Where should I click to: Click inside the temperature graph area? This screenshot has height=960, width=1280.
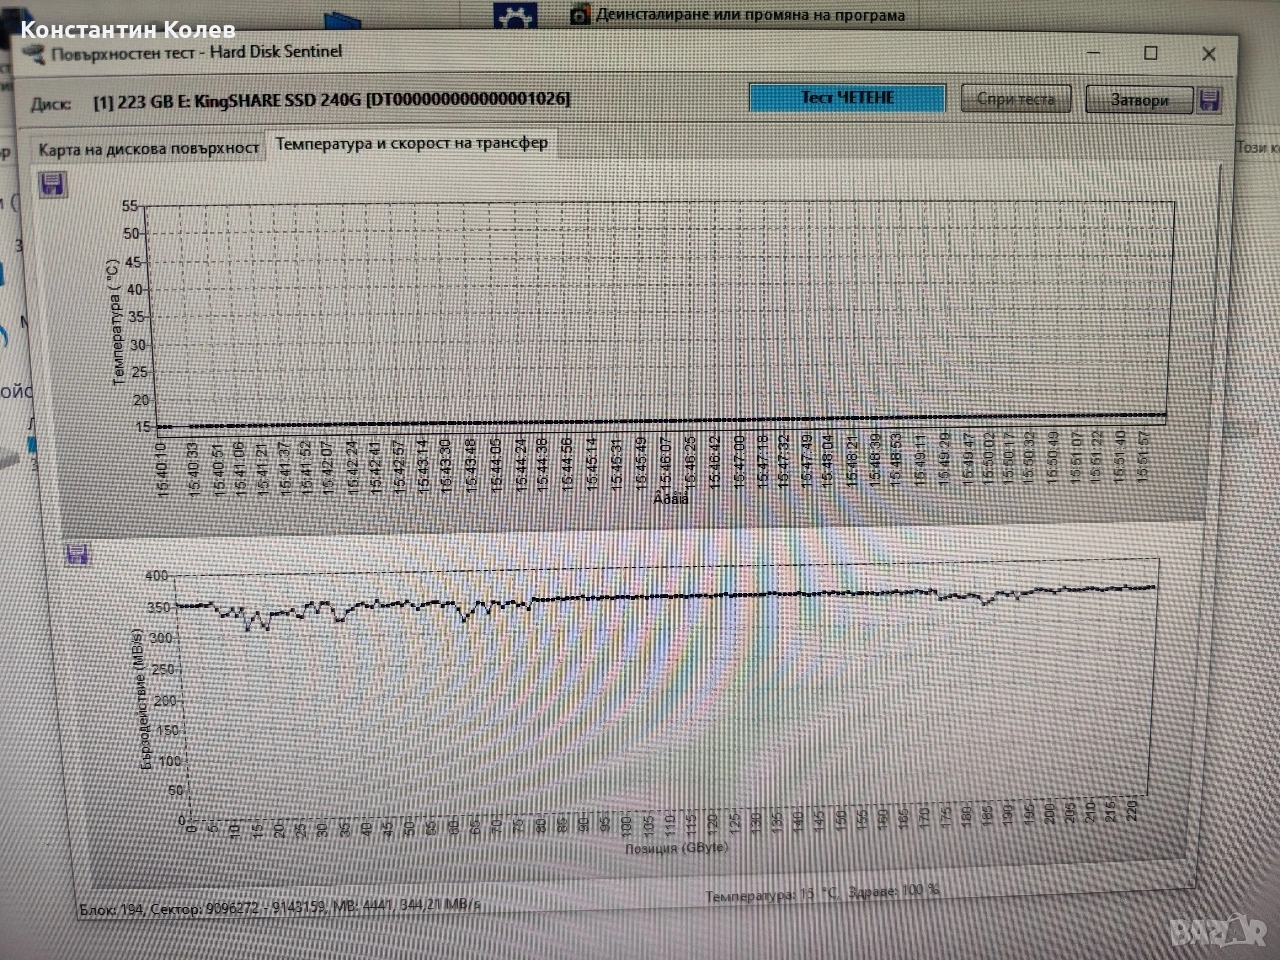click(x=659, y=315)
